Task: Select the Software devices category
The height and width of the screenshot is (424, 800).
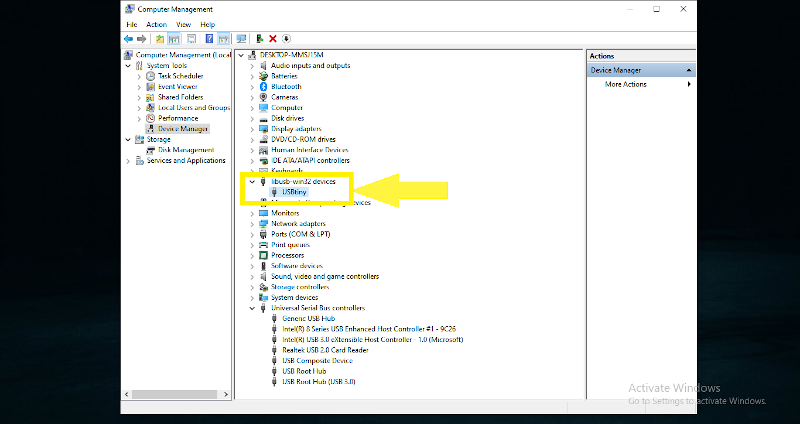Action: 296,266
